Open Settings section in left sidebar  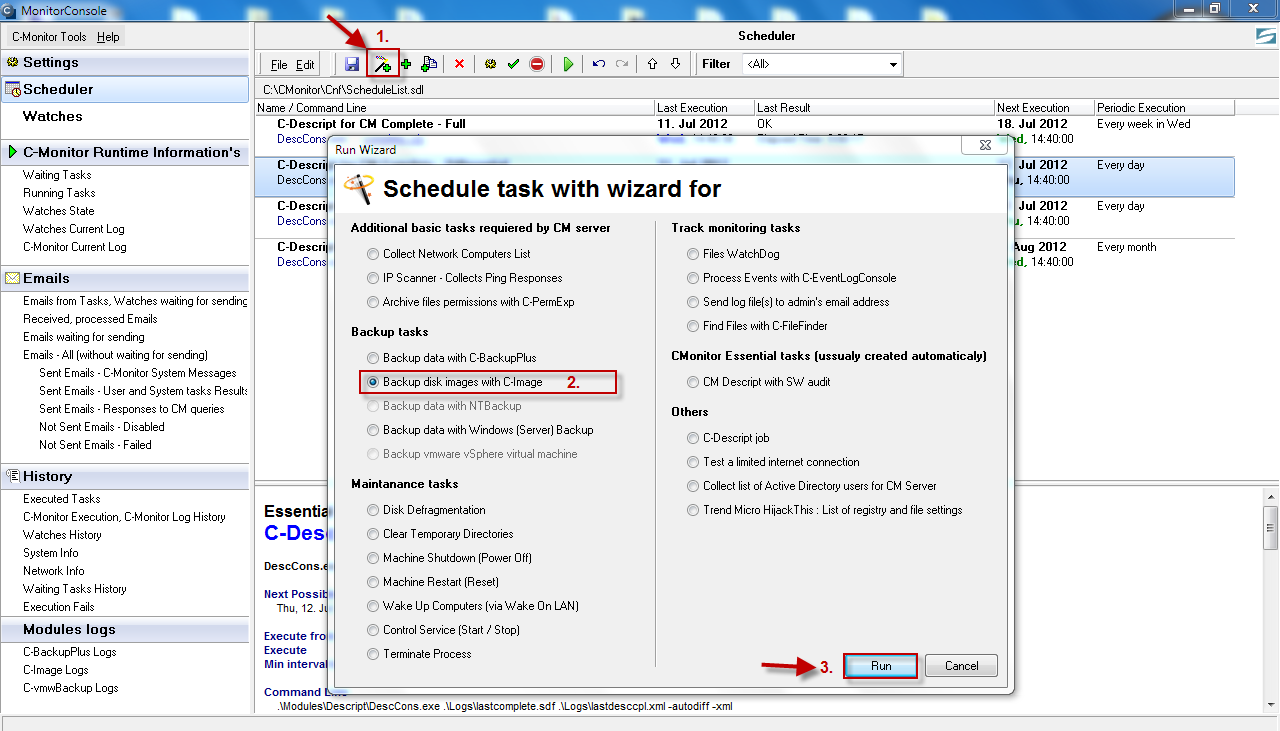125,62
